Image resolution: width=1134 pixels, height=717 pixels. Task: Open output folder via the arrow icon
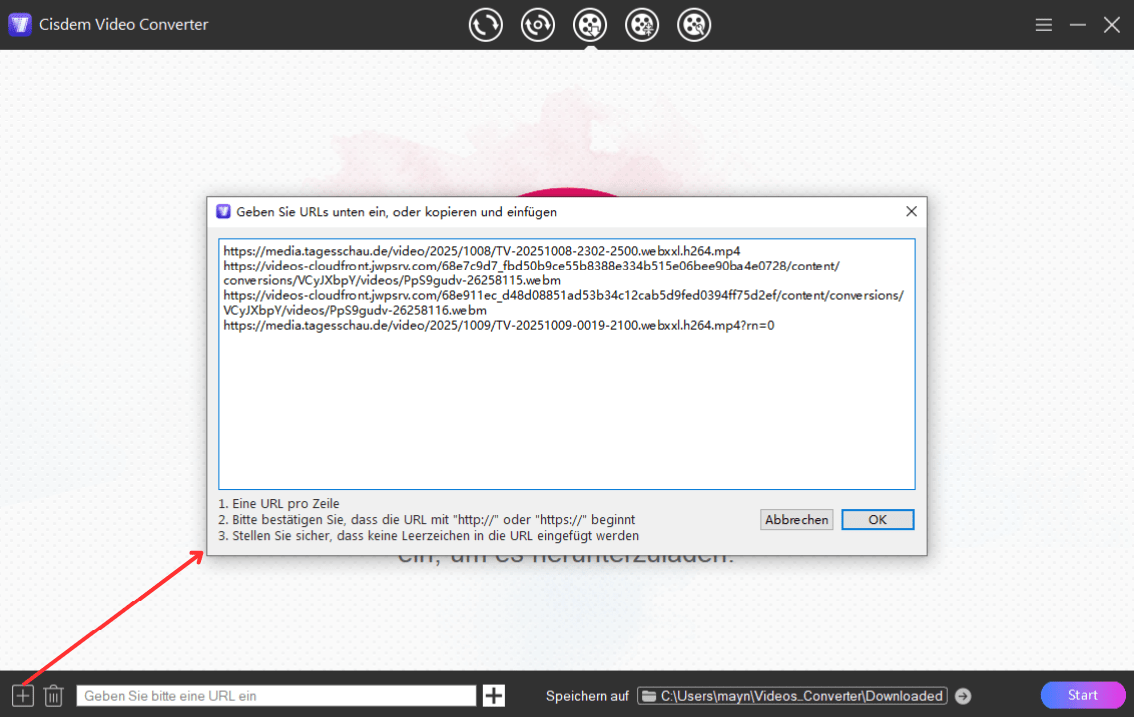coord(963,696)
